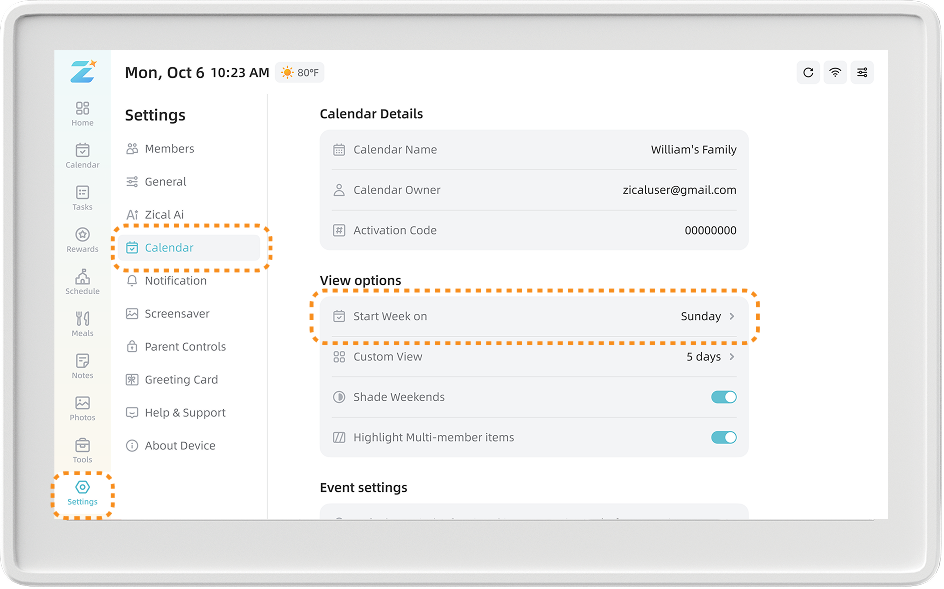
Task: Click the Event settings heading
Action: coord(364,488)
